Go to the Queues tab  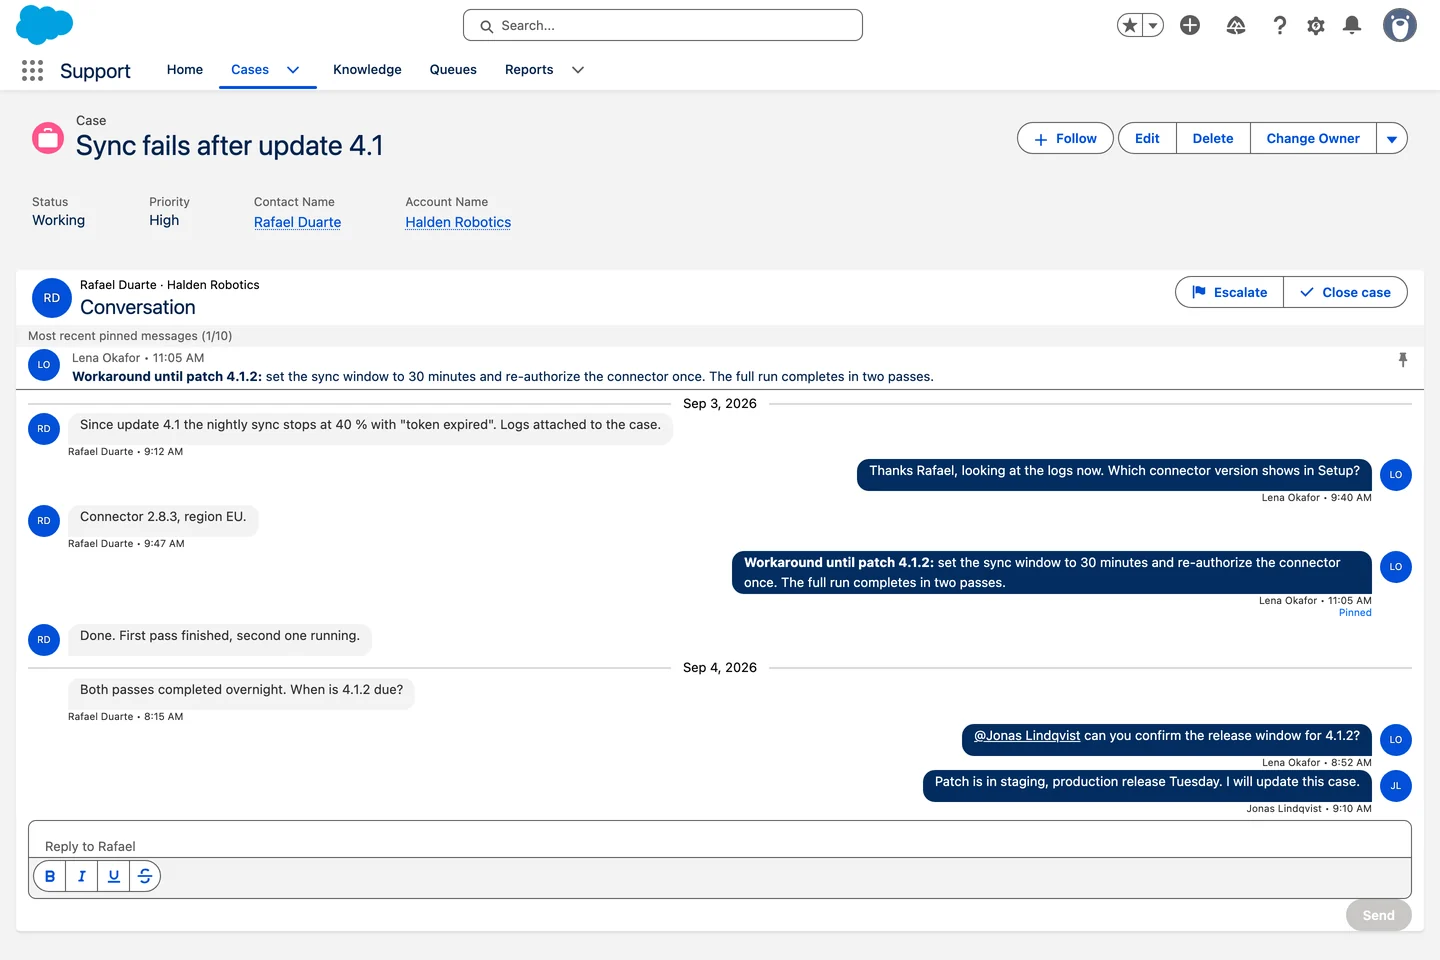pyautogui.click(x=453, y=70)
